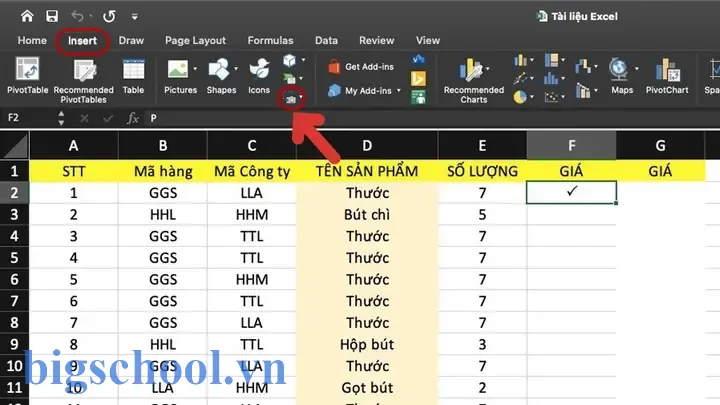Click the Select All corner triangle

coord(14,146)
